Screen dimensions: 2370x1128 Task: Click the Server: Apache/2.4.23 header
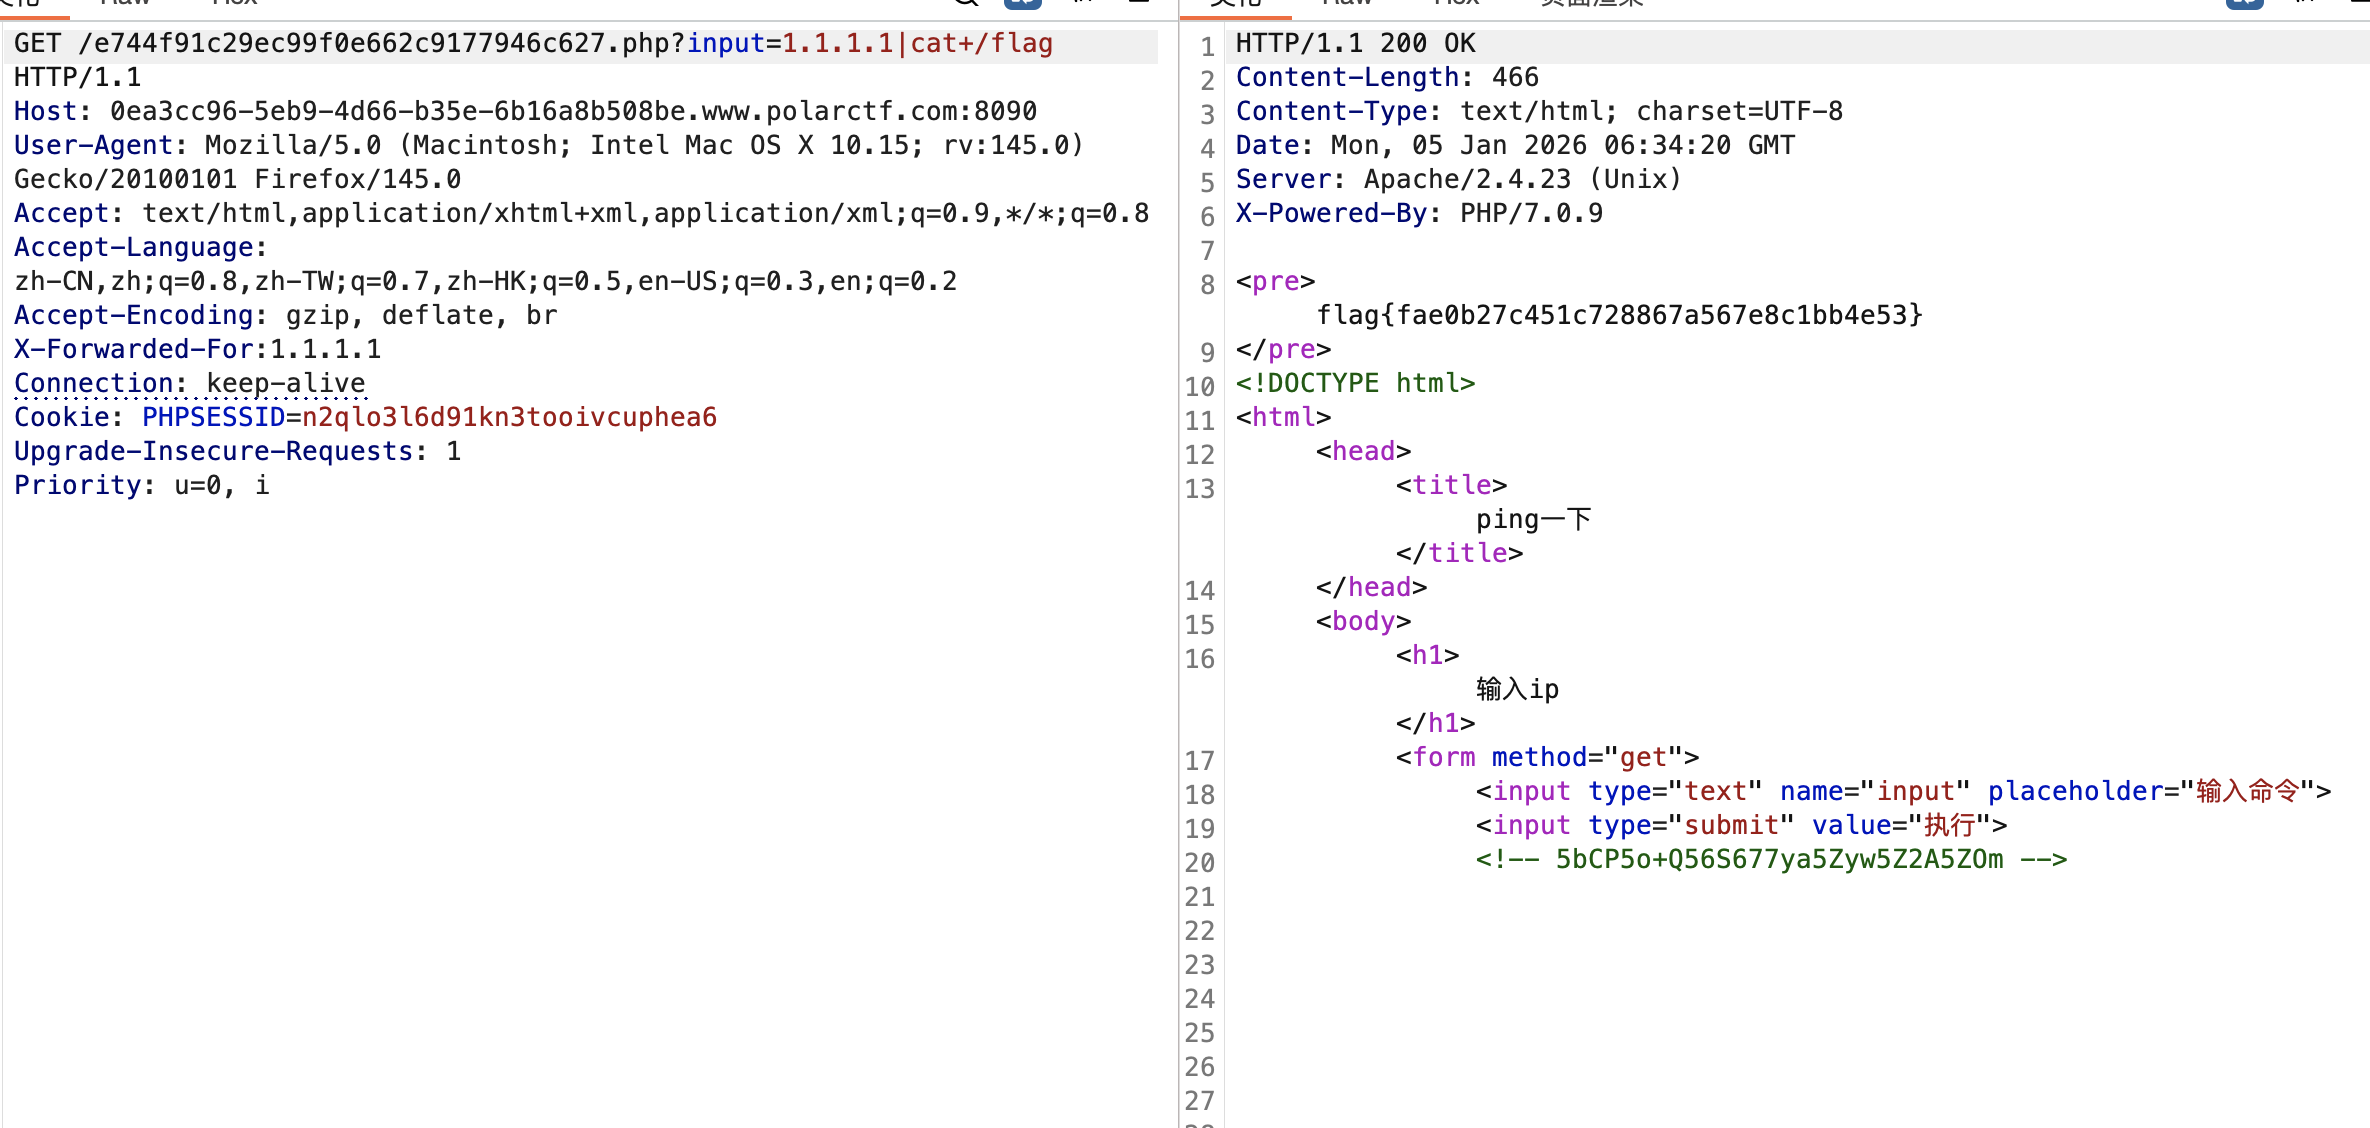(1458, 180)
